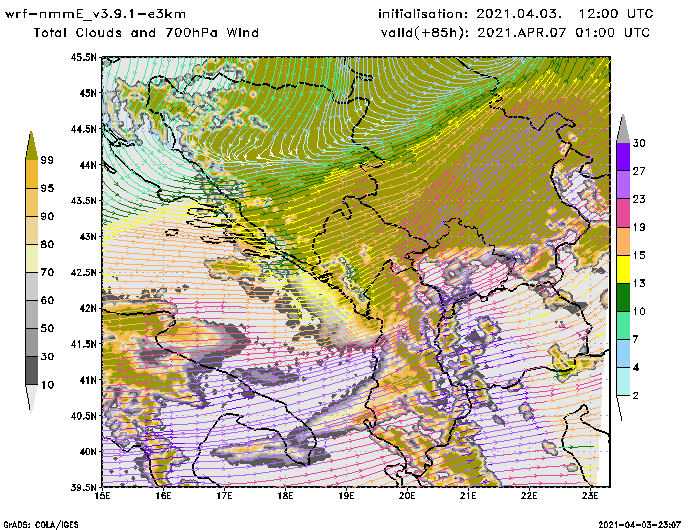This screenshot has height=530, width=700.
Task: Click the olive arrow above cloud legend
Action: pos(31,146)
